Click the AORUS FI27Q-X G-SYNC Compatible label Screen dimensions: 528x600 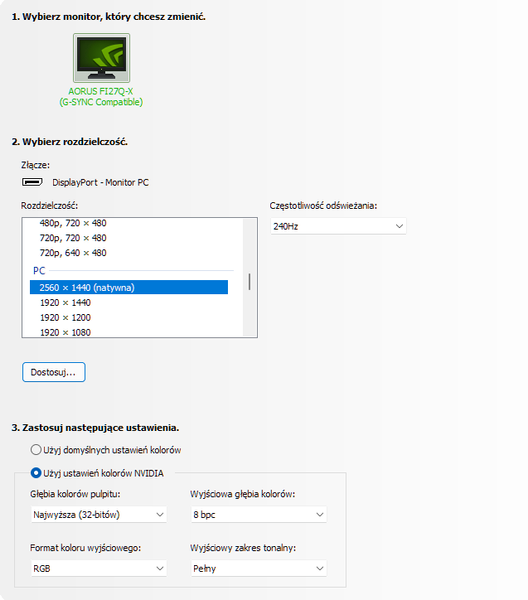[101, 96]
